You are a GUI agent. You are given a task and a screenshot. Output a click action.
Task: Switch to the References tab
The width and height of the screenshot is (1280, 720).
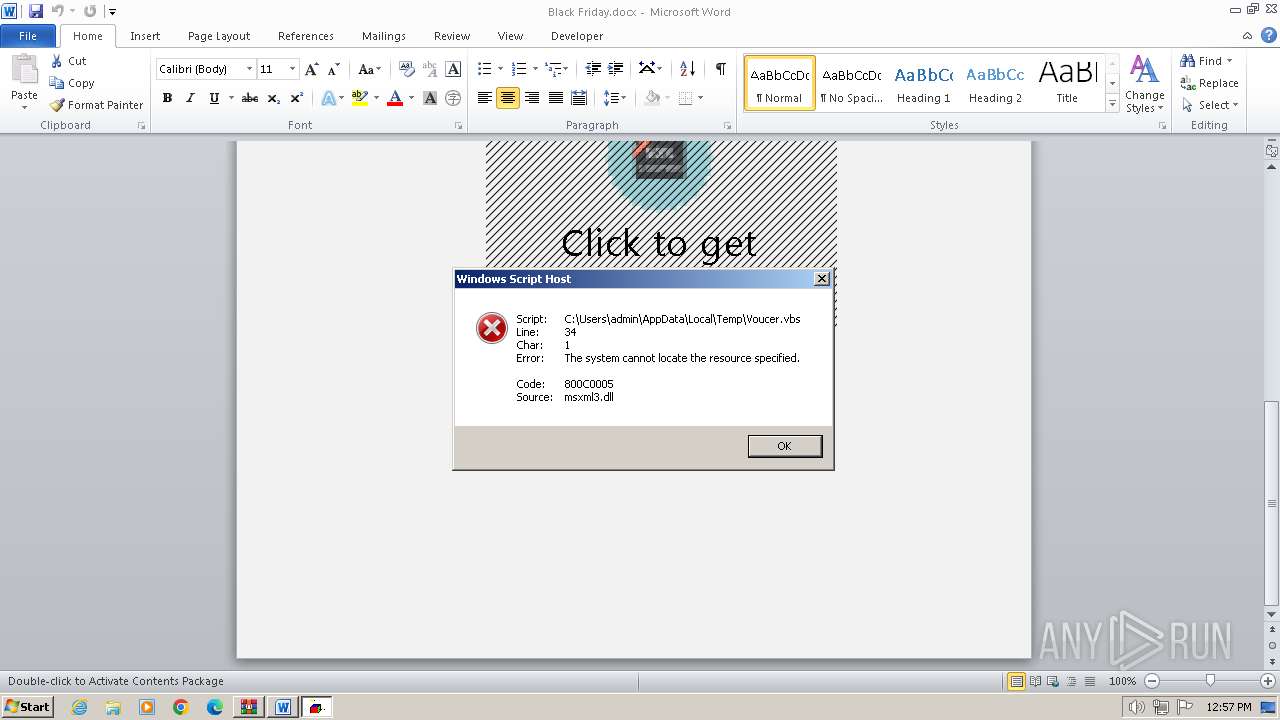pos(306,36)
